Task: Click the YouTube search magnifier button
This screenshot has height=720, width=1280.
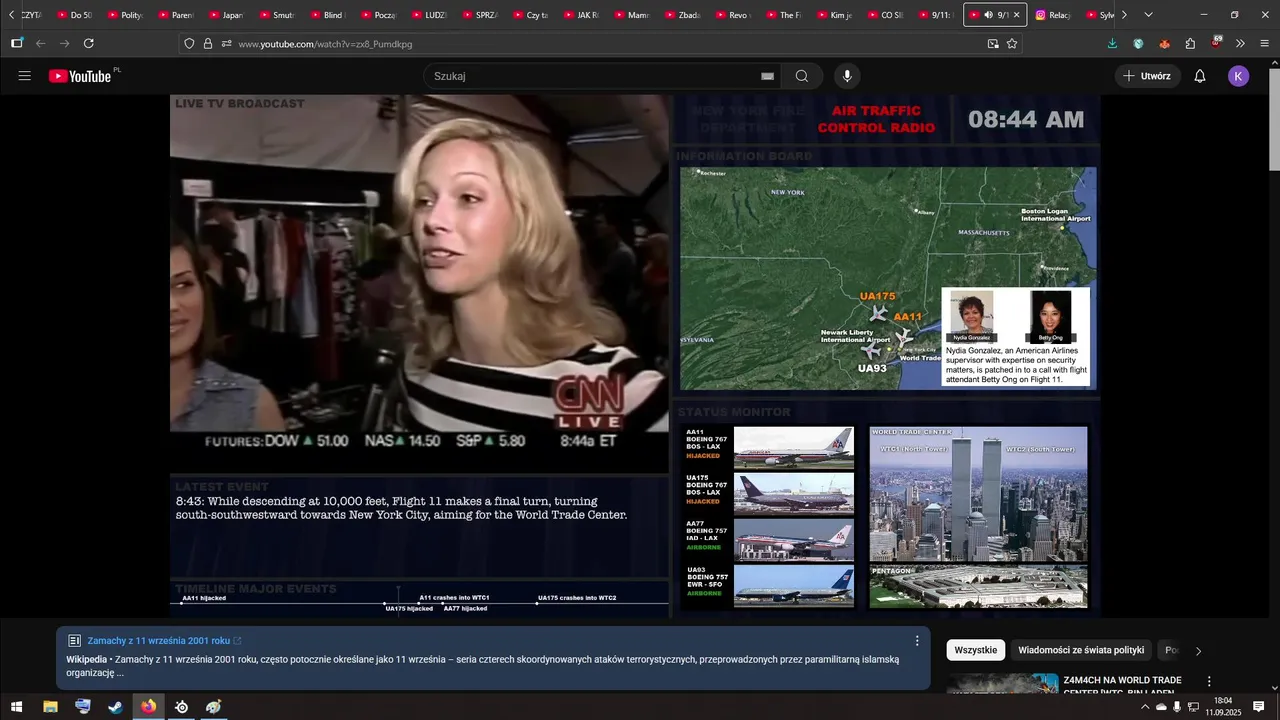Action: pos(802,76)
